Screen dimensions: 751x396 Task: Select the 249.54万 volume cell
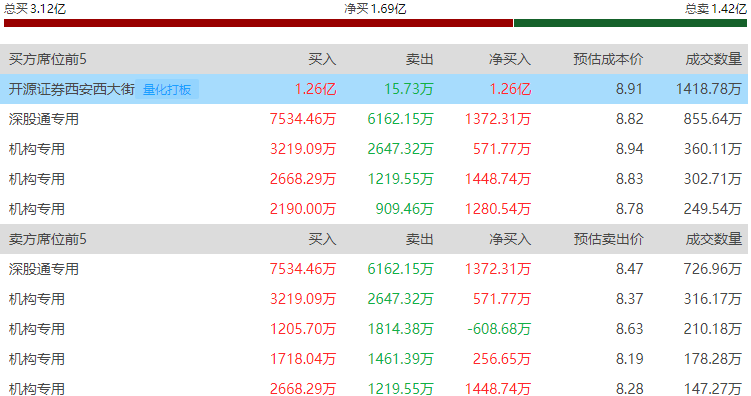click(x=713, y=209)
